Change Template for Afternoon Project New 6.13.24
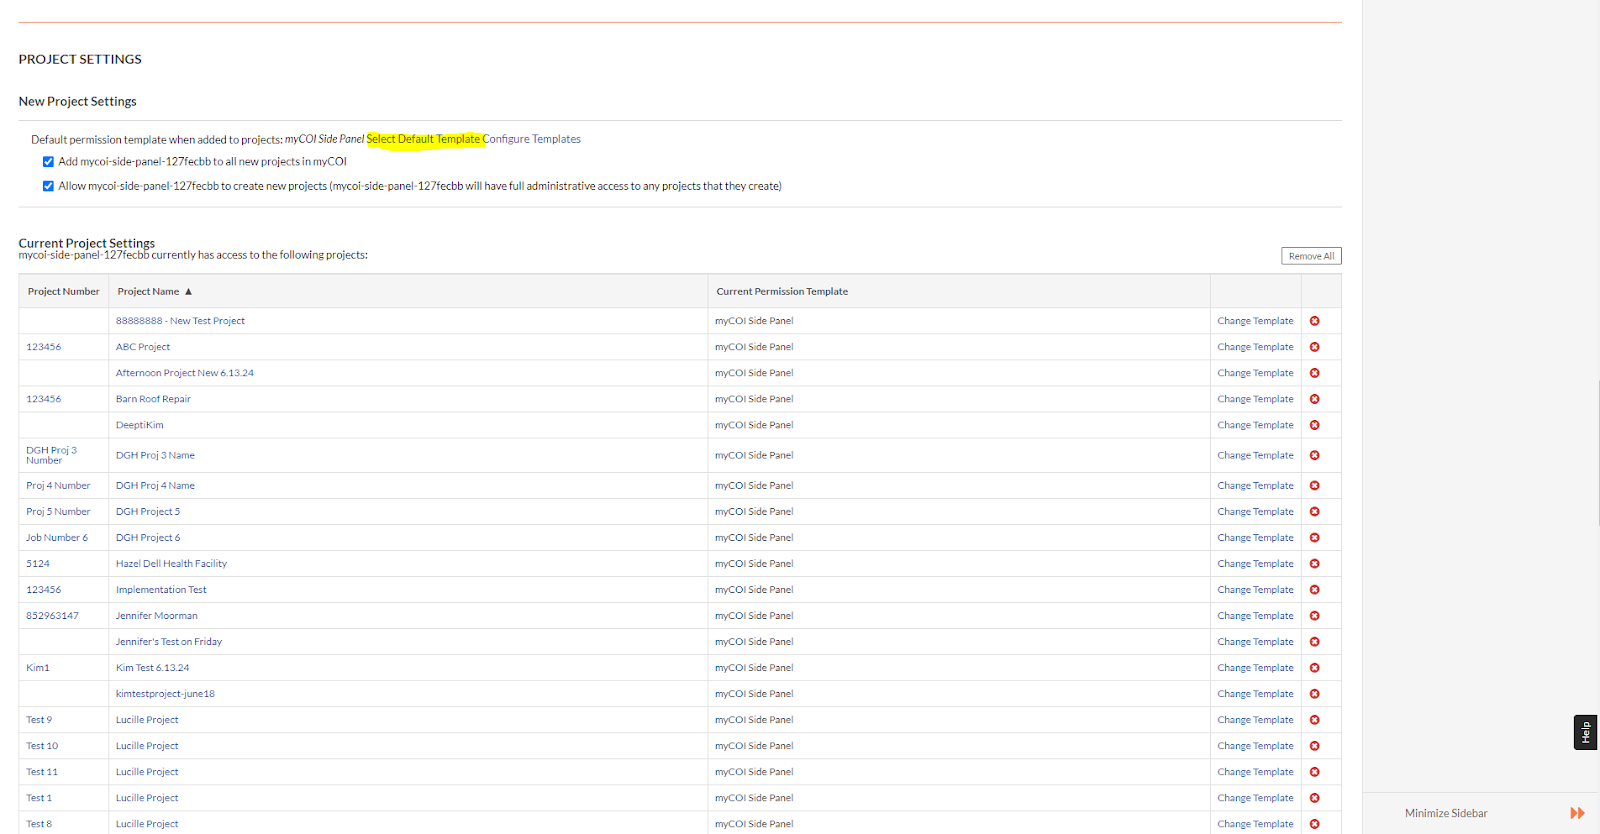This screenshot has height=834, width=1600. [1255, 373]
